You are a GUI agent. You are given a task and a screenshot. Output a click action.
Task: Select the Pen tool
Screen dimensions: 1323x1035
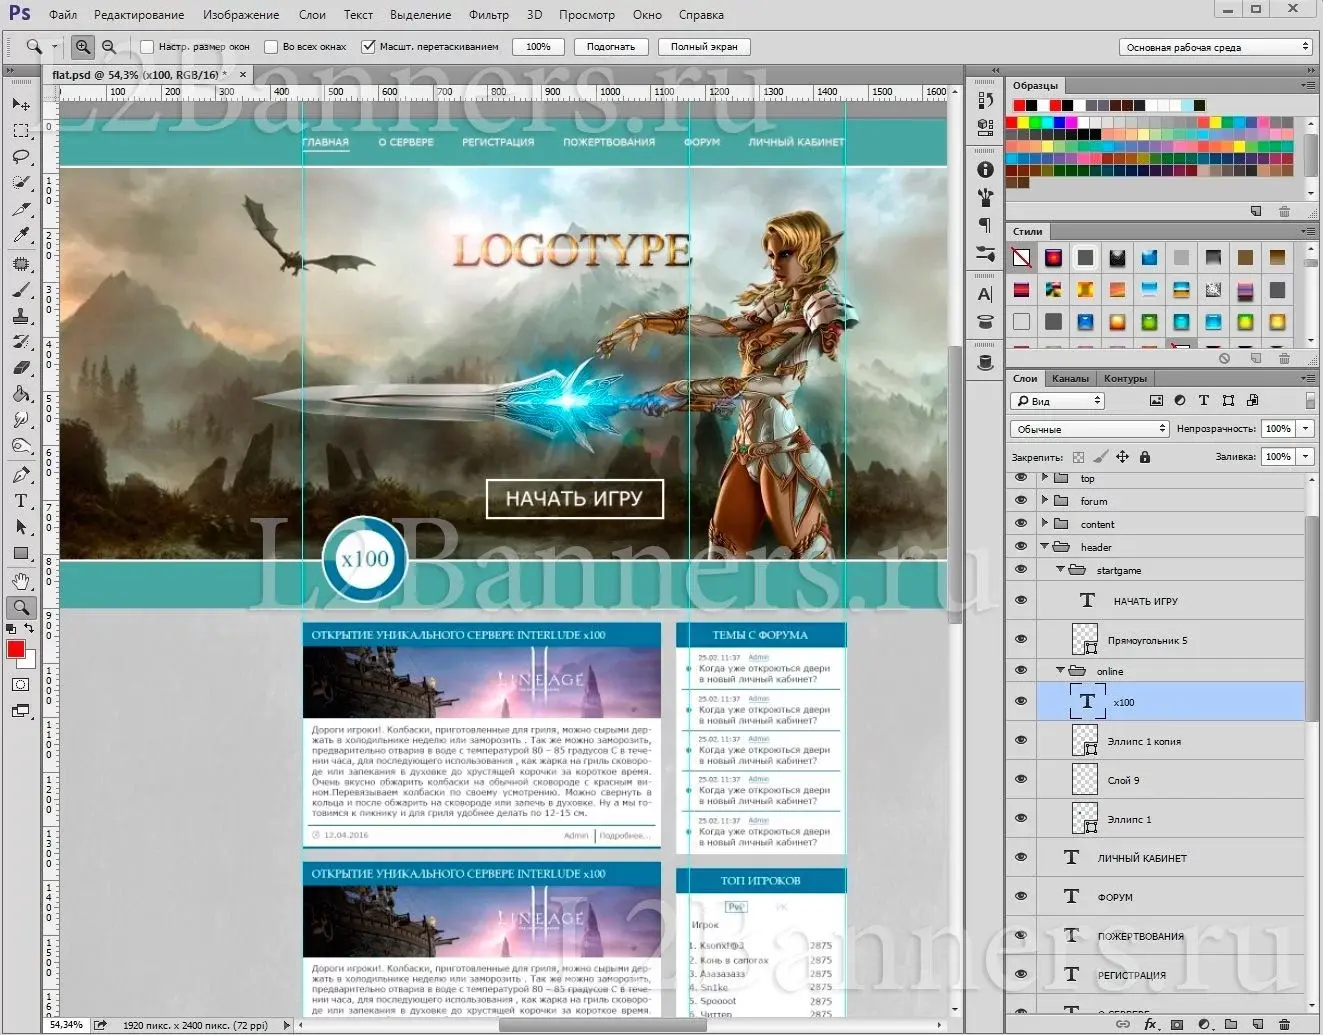(x=21, y=474)
